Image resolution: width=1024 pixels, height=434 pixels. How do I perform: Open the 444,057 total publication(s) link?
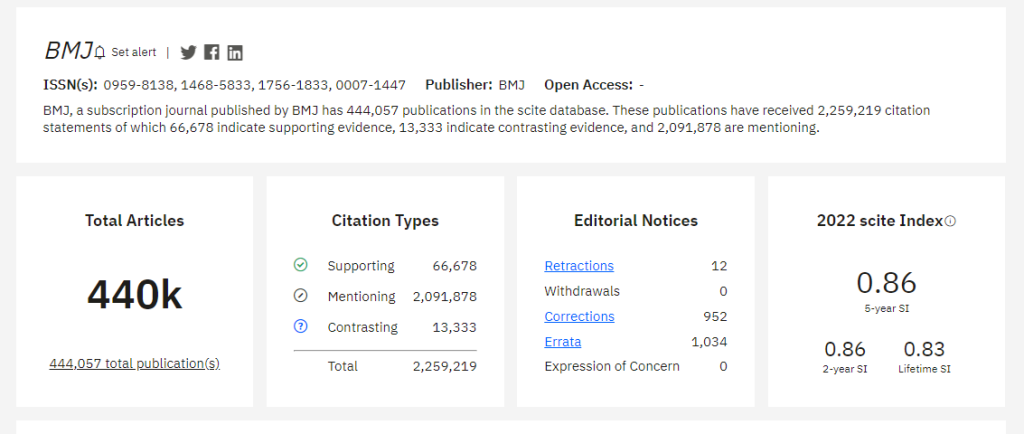click(135, 364)
